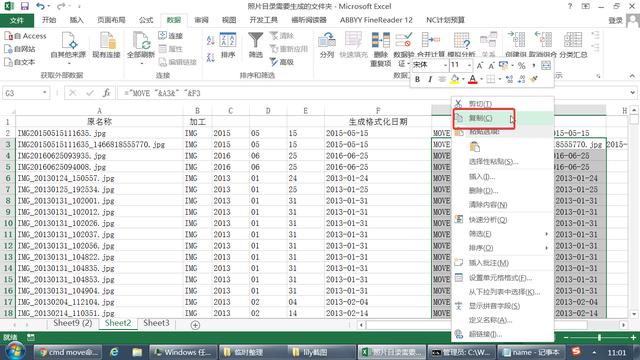Click 登录 (Sign in) in the top right
Viewport: 640px width, 360px height.
point(615,20)
